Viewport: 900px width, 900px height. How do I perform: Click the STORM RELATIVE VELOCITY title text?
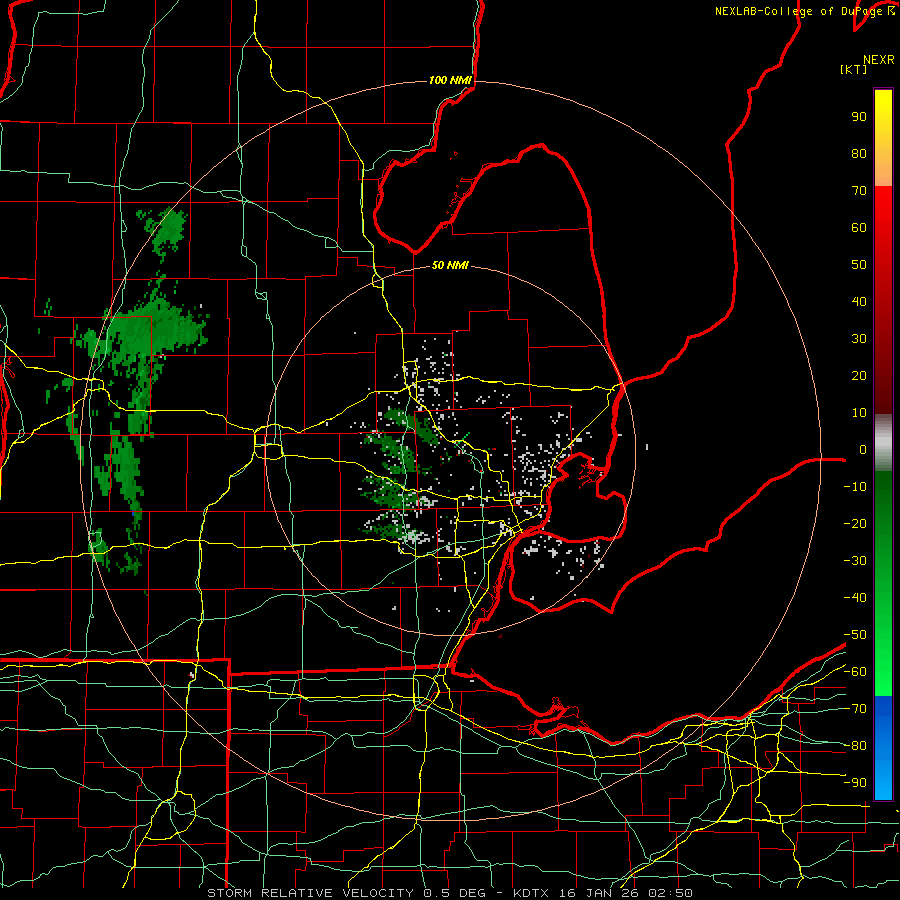[310, 893]
